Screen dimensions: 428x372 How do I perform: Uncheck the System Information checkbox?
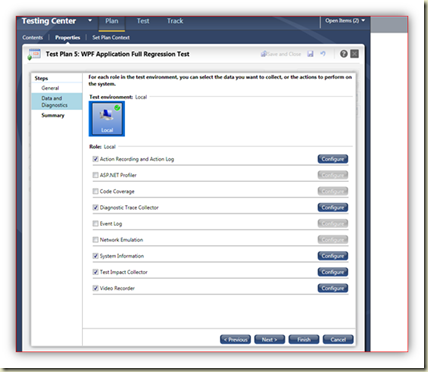96,256
